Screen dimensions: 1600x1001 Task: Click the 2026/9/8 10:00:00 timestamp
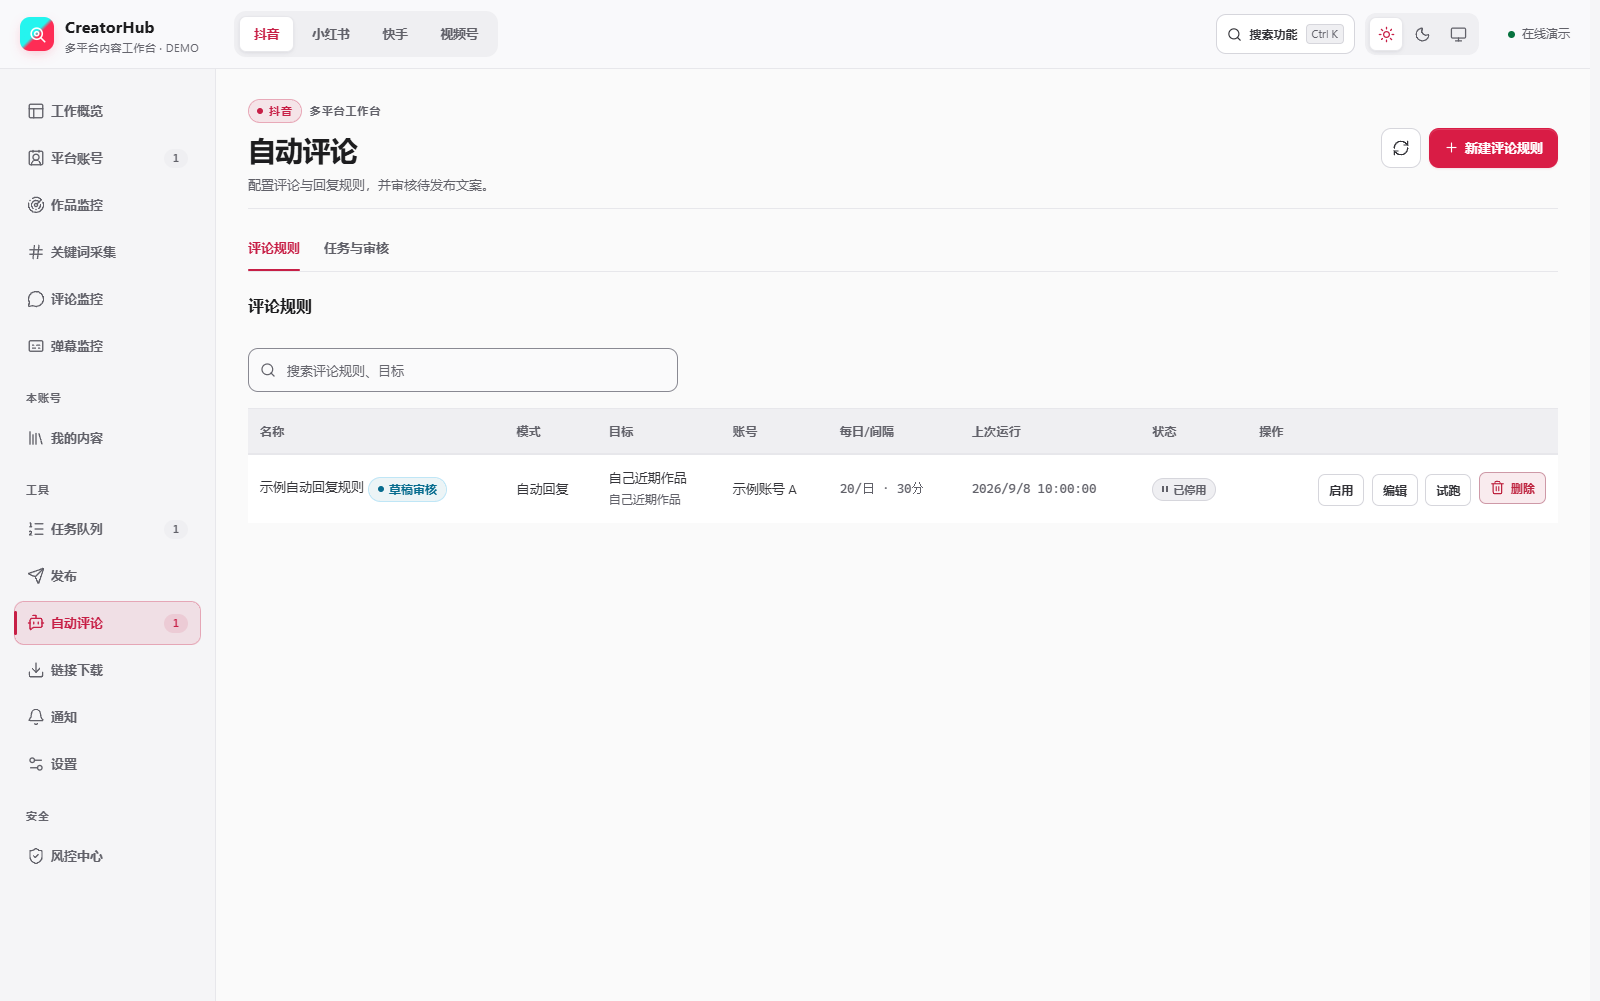pyautogui.click(x=1034, y=489)
